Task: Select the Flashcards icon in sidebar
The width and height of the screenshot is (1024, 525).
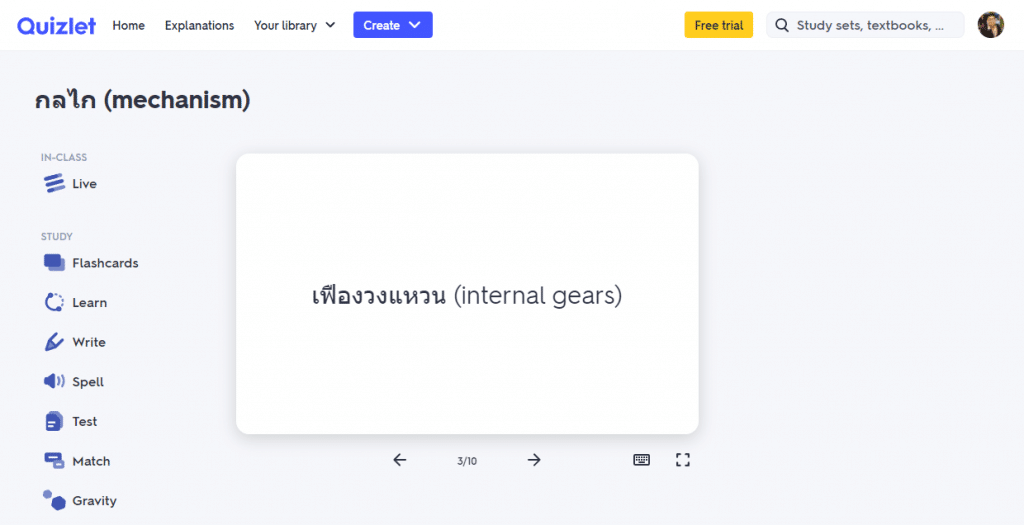Action: (54, 262)
